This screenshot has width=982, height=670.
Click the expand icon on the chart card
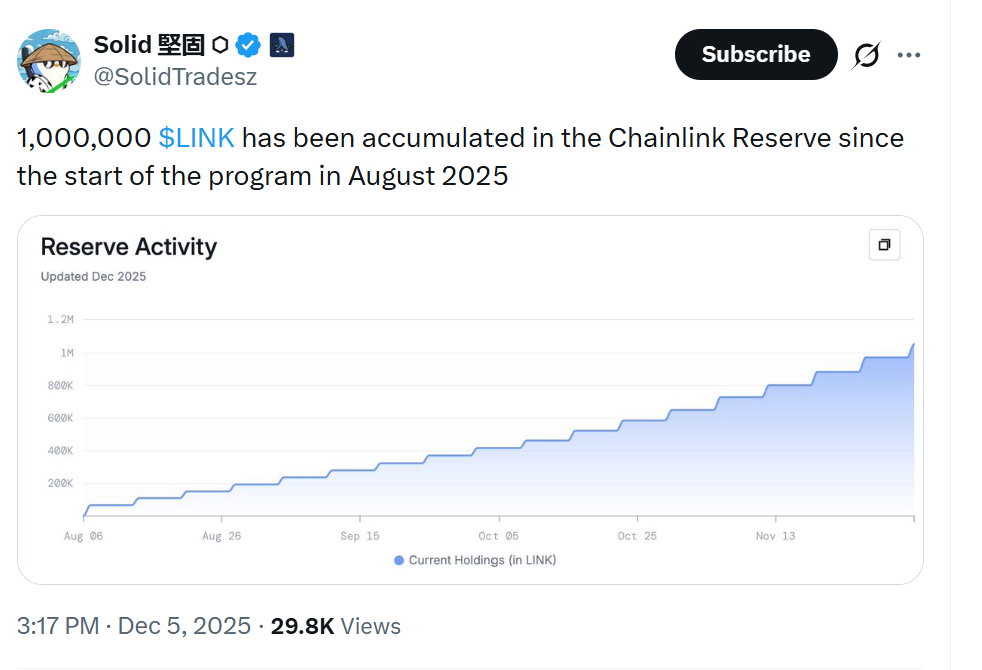click(x=883, y=245)
